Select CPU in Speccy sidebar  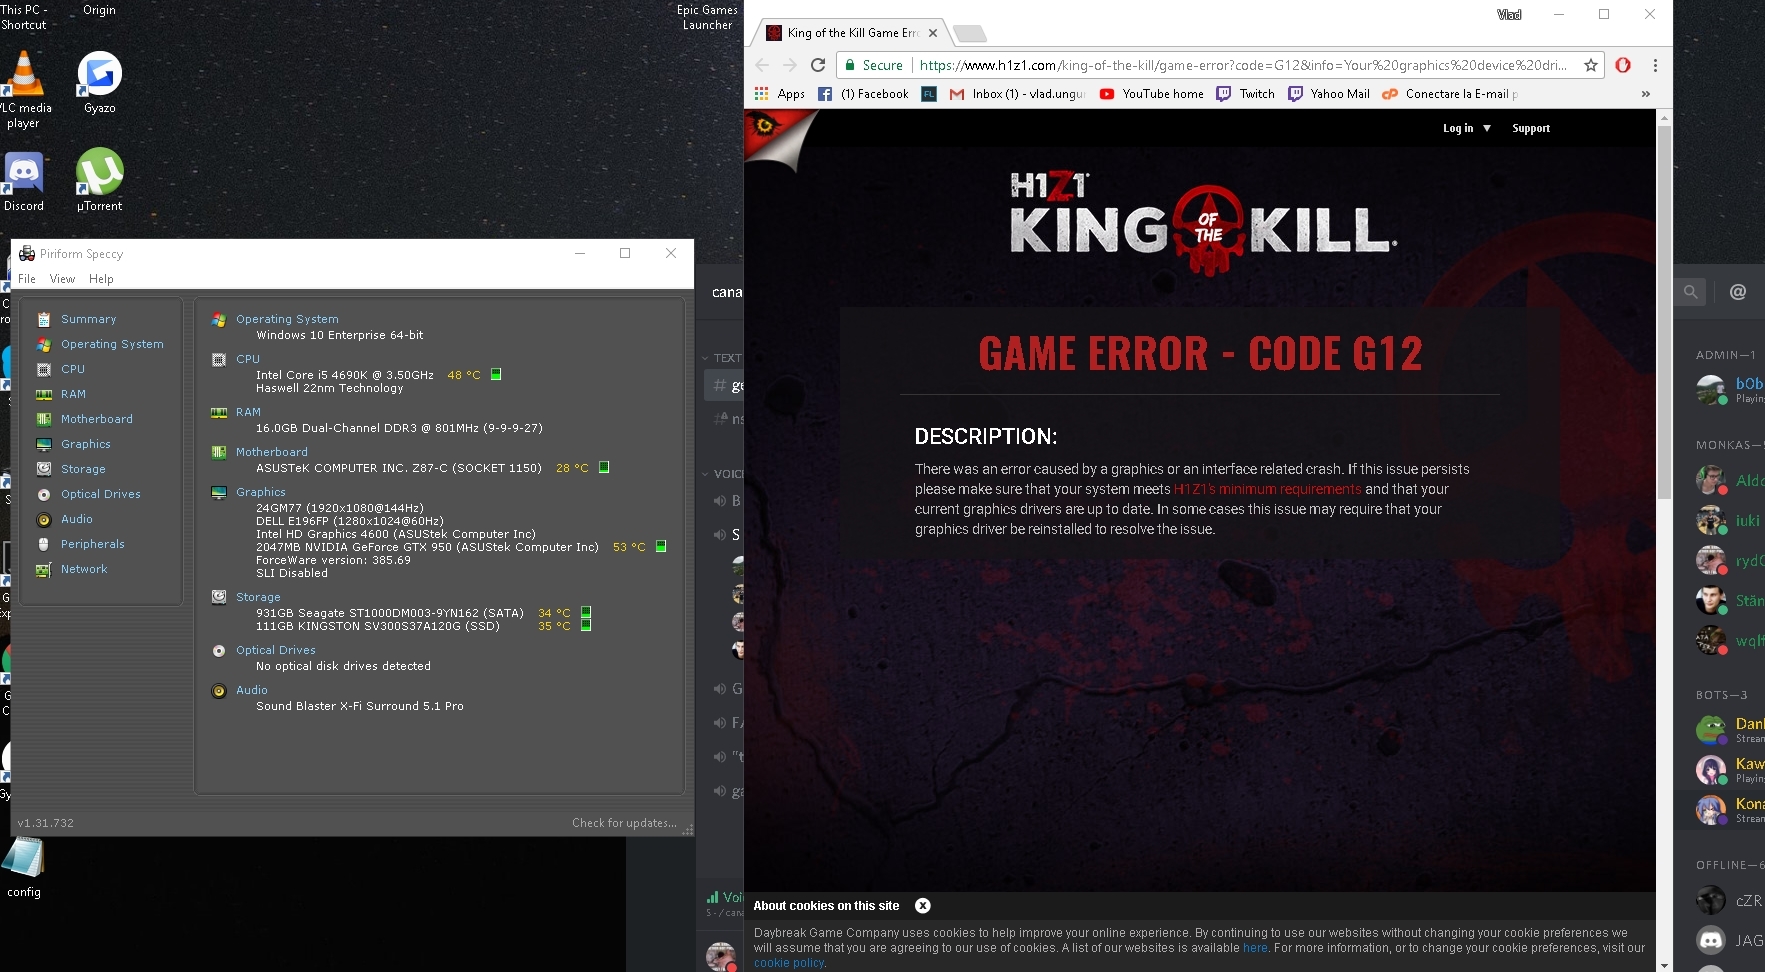pos(73,369)
